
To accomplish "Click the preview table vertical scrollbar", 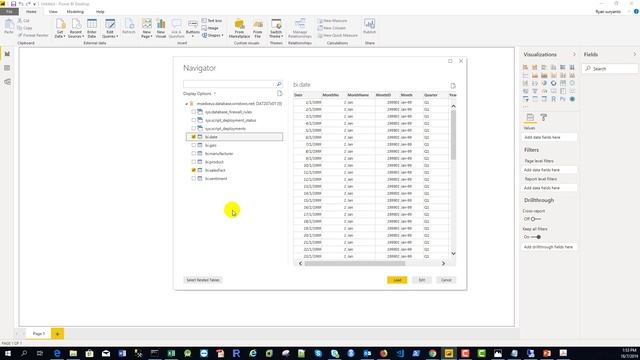I will (453, 135).
